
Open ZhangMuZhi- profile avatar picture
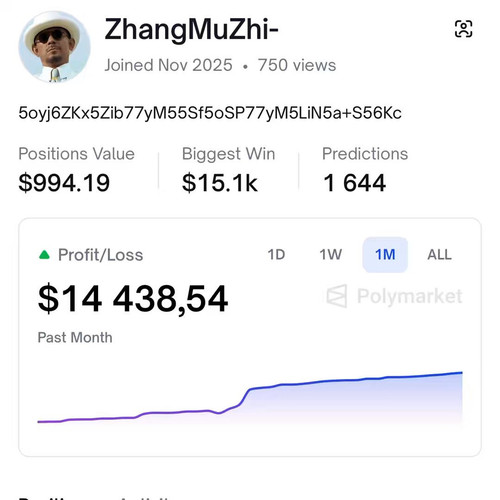pos(54,47)
